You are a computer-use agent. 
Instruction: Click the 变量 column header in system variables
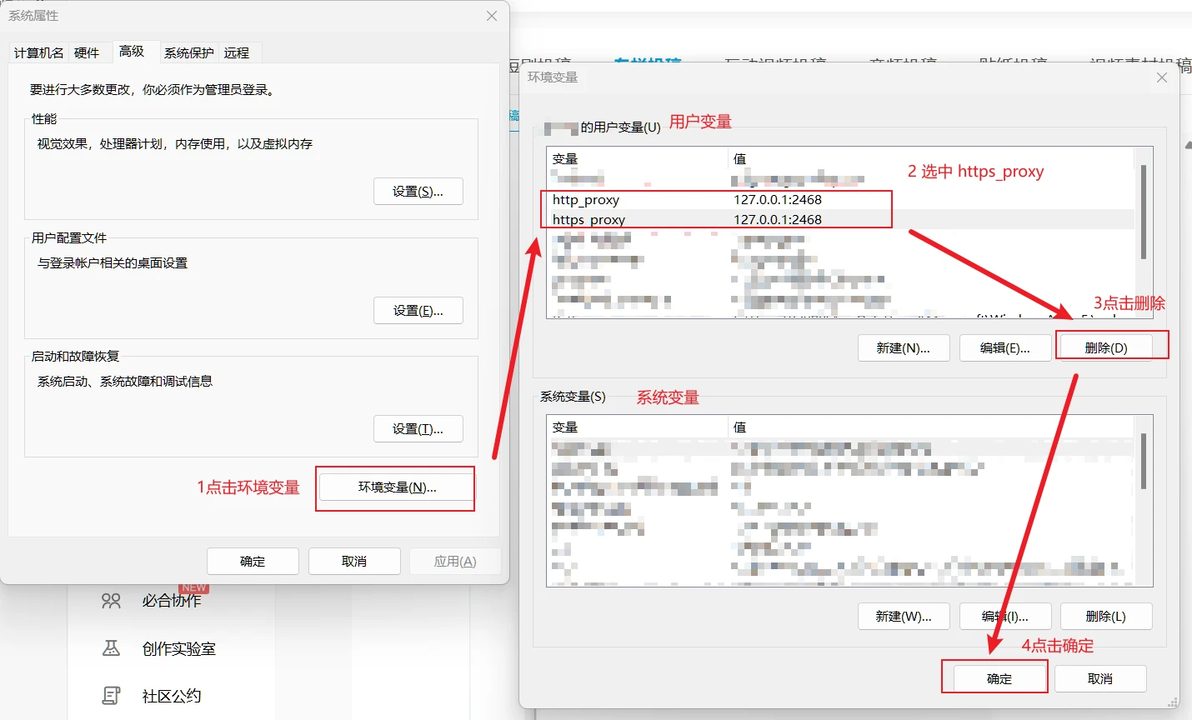[x=637, y=427]
